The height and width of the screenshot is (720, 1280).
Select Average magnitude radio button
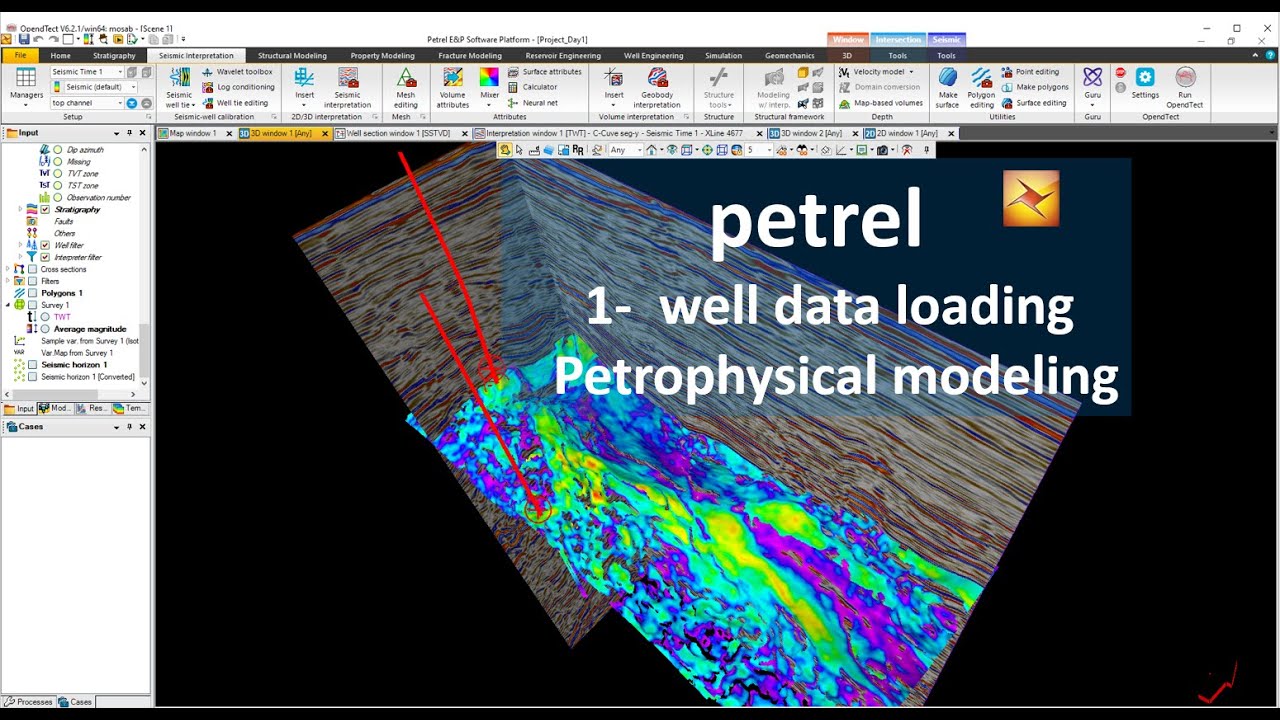click(45, 329)
